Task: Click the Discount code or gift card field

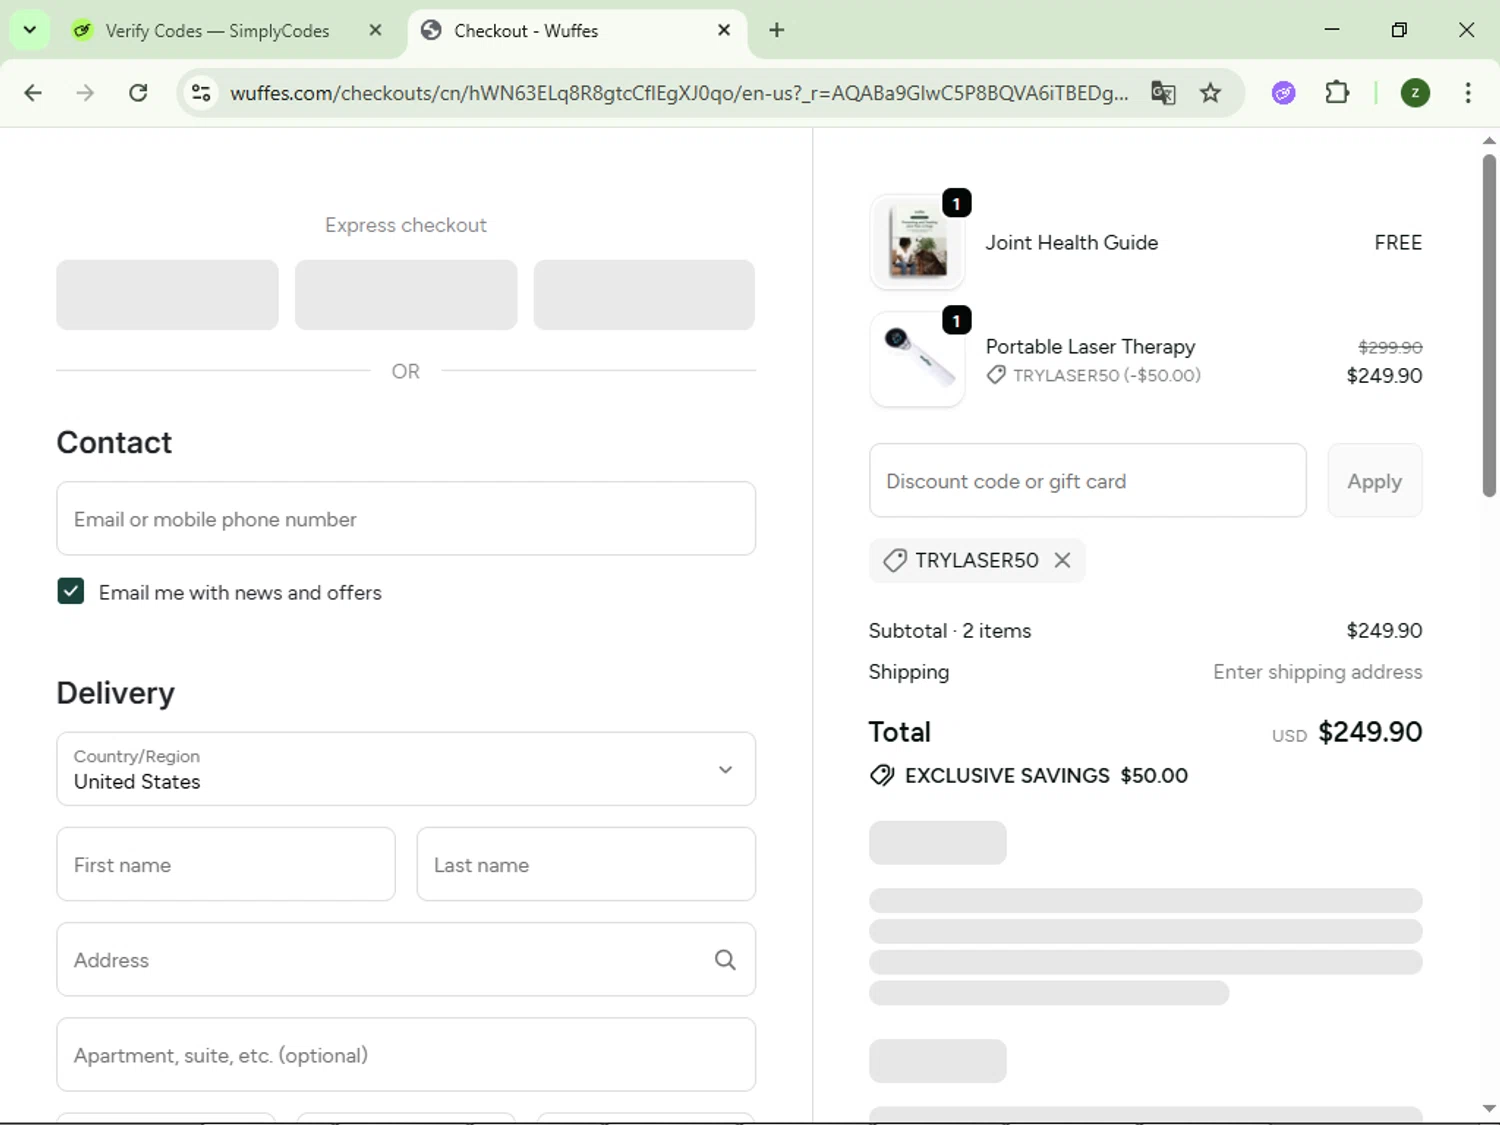Action: click(1088, 481)
